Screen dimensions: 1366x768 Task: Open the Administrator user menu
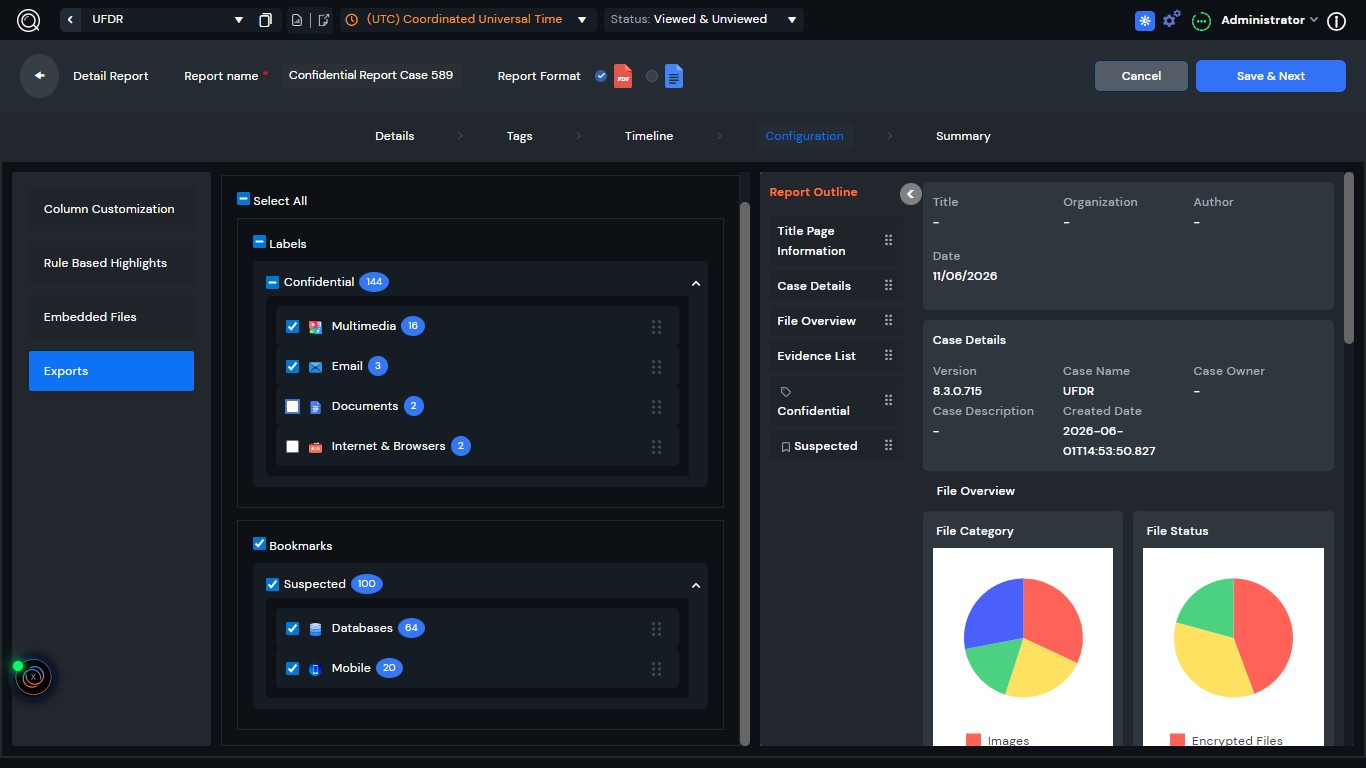tap(1269, 20)
